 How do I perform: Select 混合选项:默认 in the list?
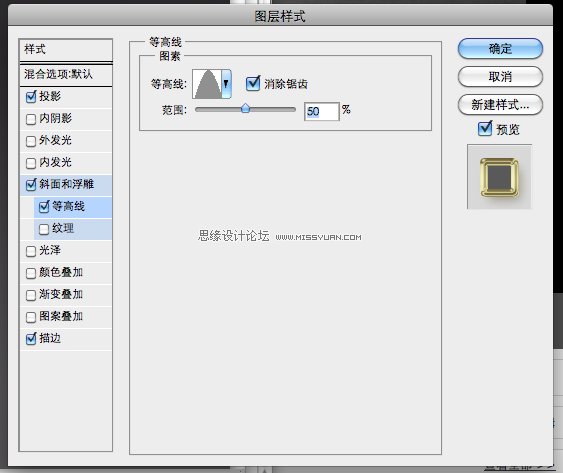66,75
